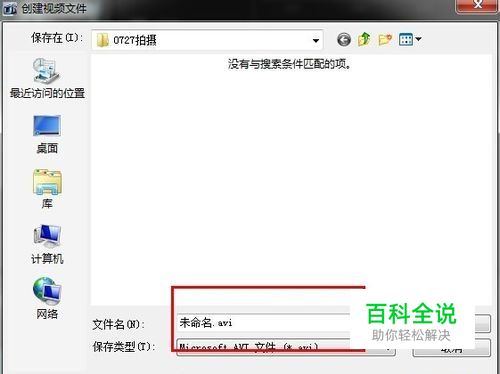500x374 pixels.
Task: Open the view menu icon
Action: [x=406, y=40]
